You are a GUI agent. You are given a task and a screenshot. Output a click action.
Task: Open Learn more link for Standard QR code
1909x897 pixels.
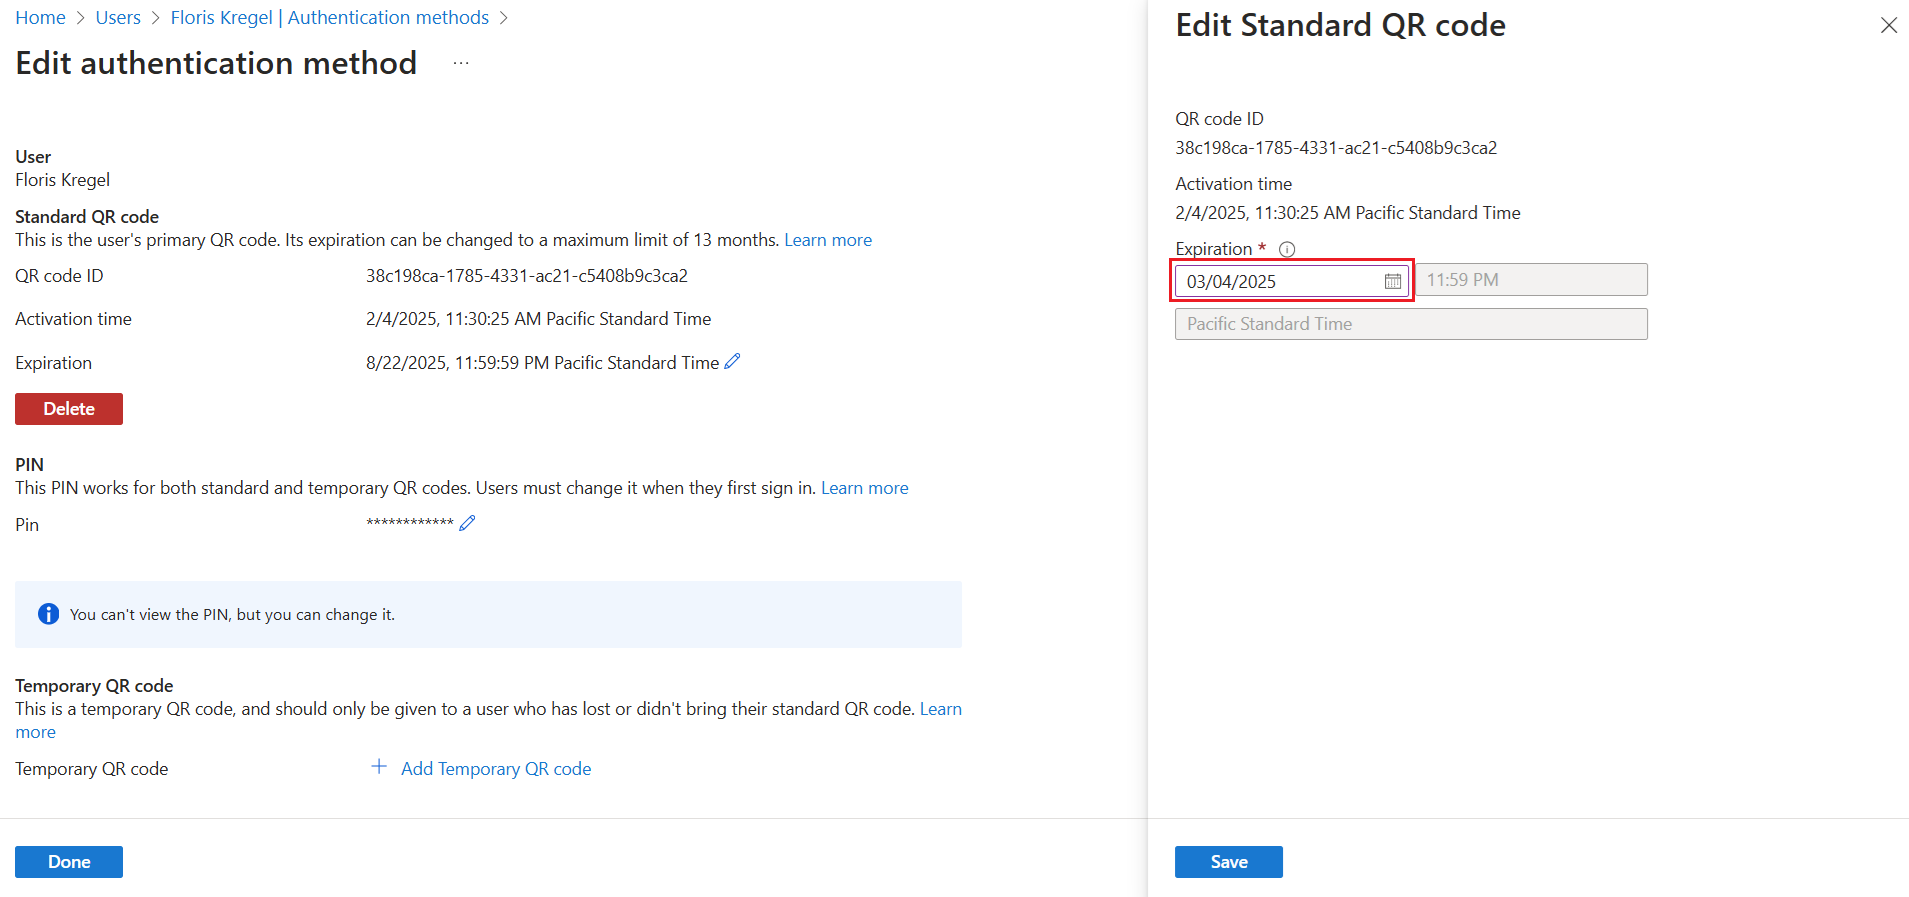pyautogui.click(x=828, y=240)
